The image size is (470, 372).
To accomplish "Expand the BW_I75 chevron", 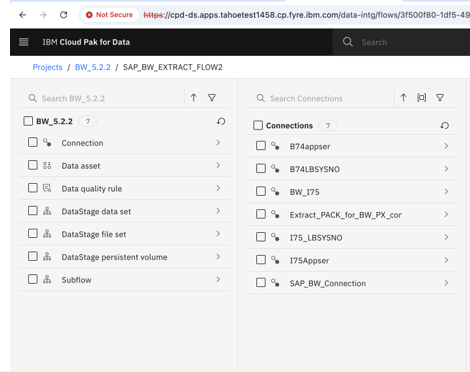I will click(446, 192).
